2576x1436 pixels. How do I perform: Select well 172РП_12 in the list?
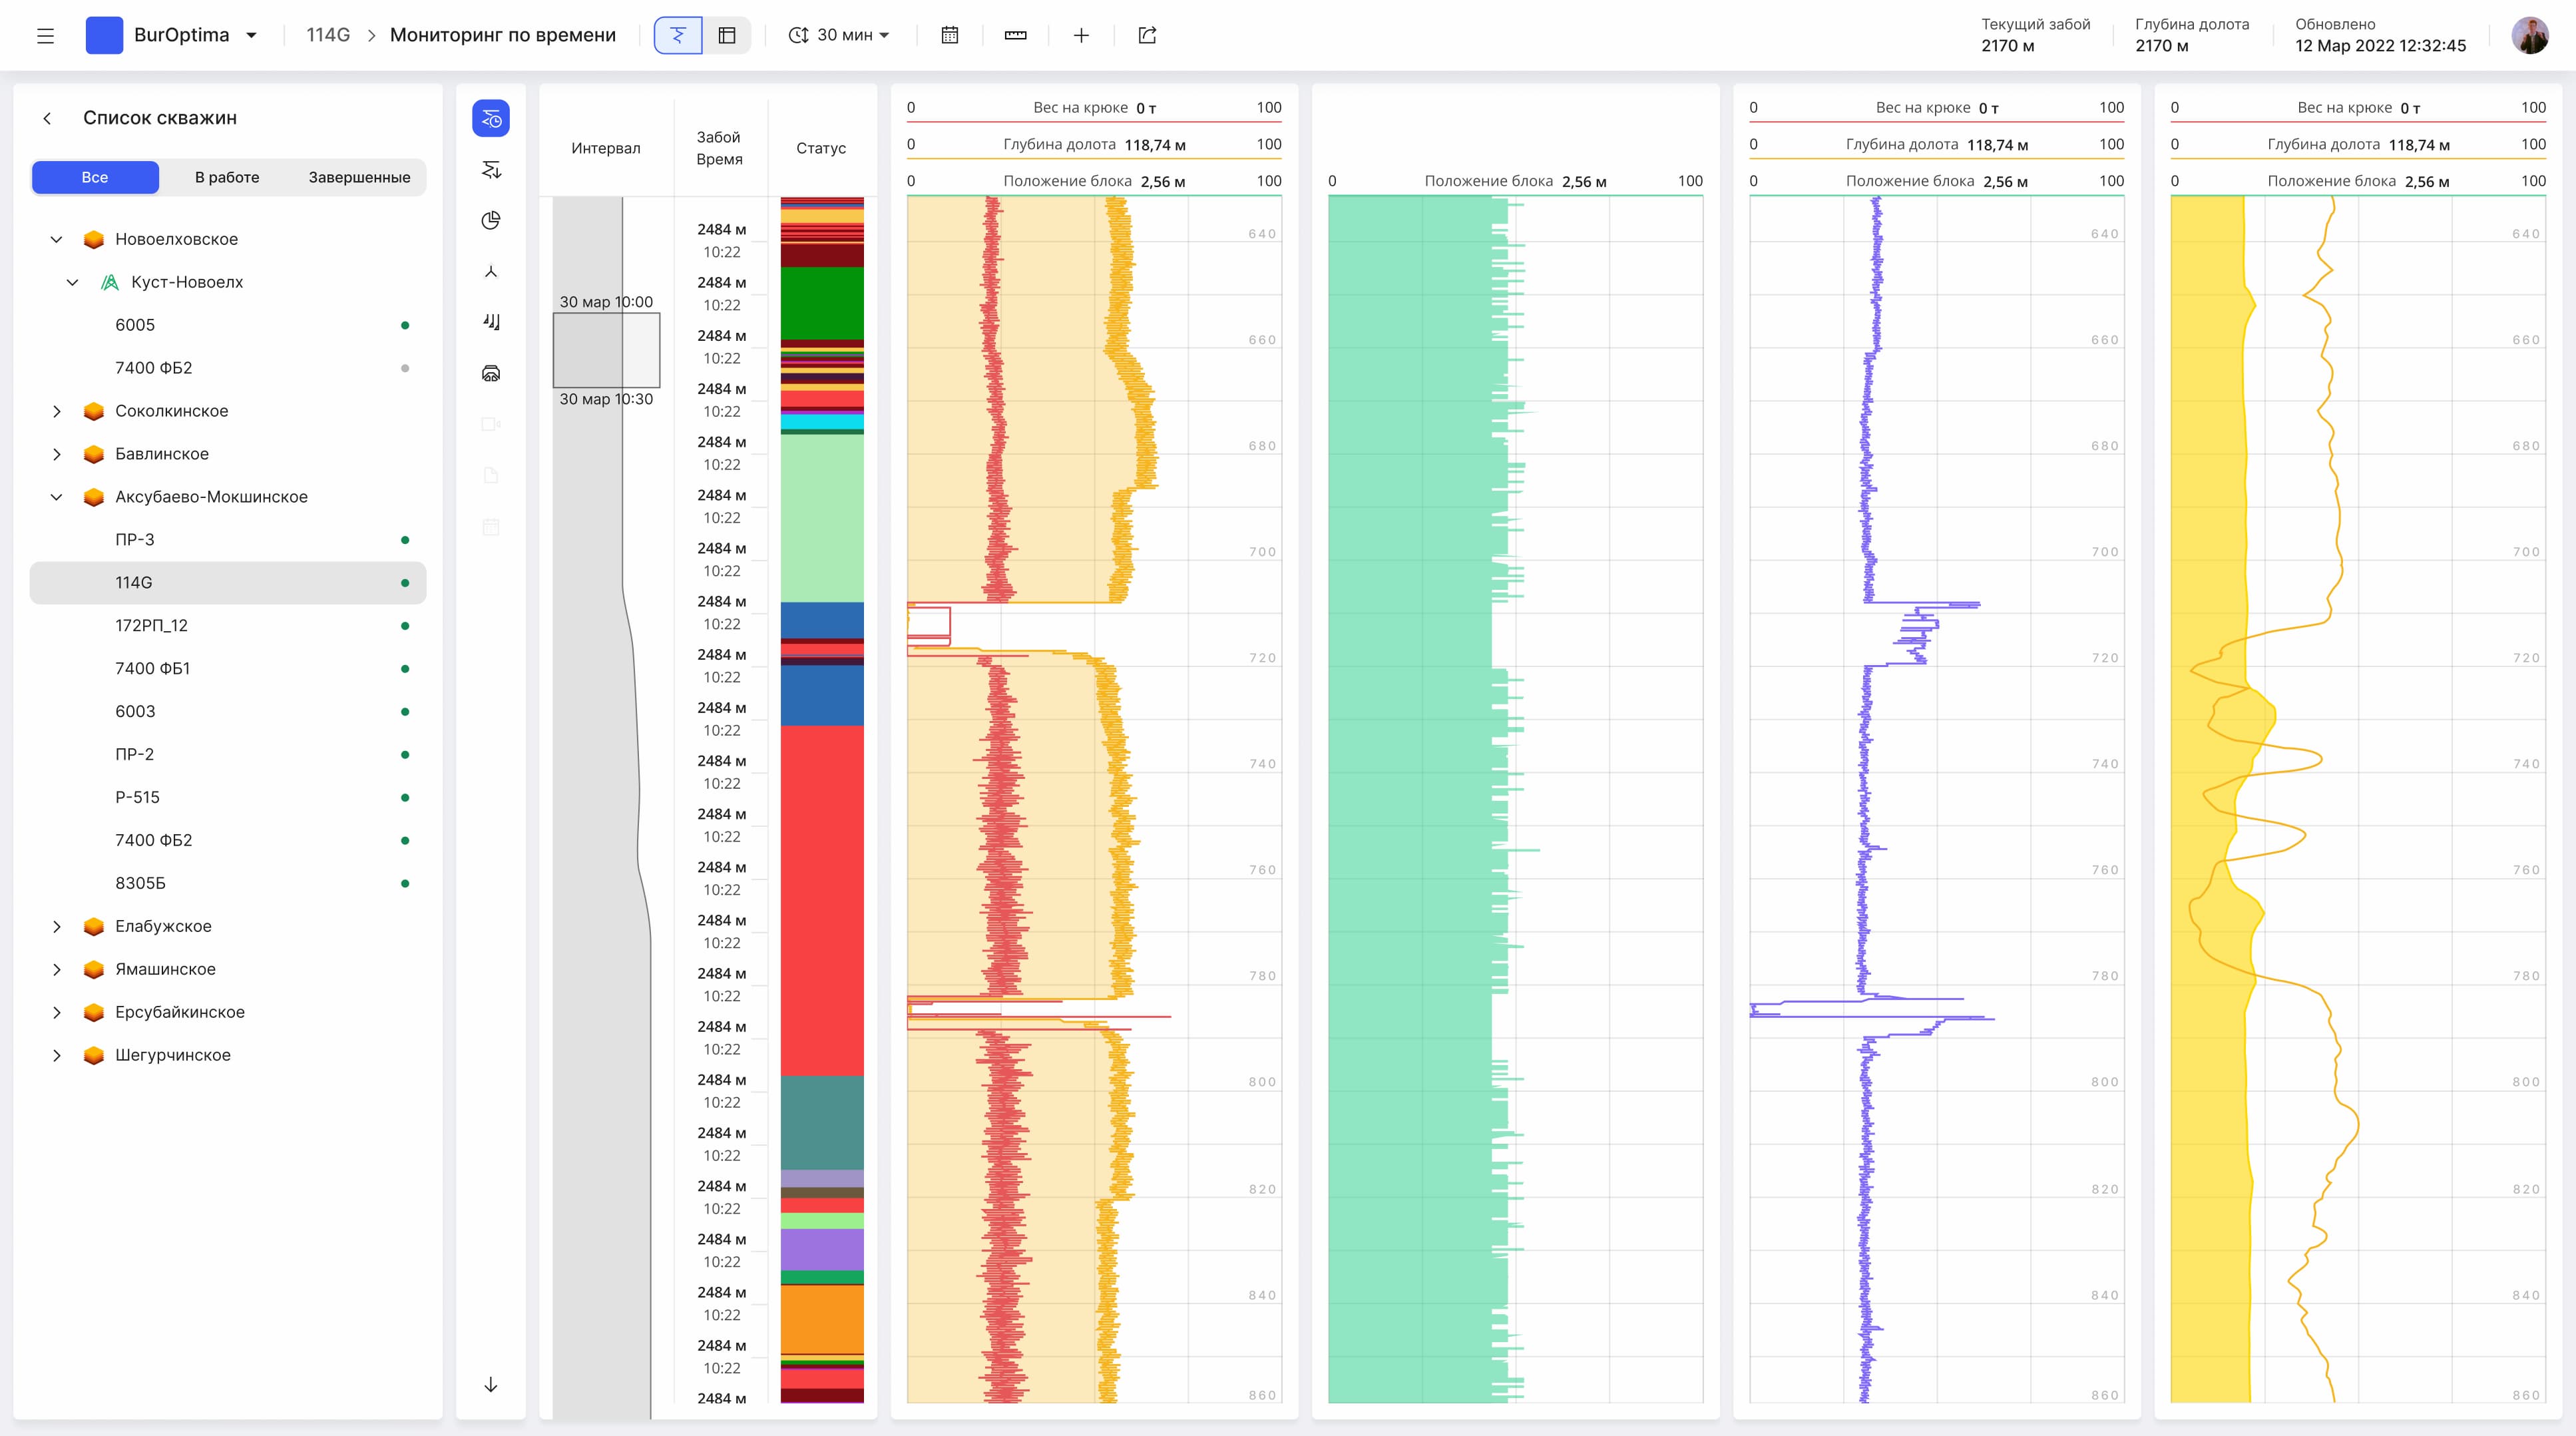point(151,626)
